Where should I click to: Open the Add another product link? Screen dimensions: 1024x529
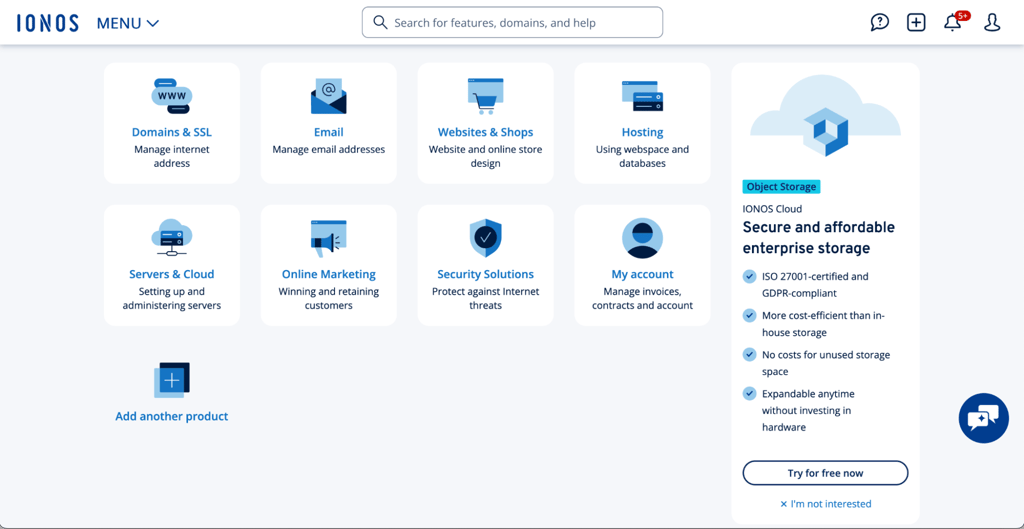(172, 416)
